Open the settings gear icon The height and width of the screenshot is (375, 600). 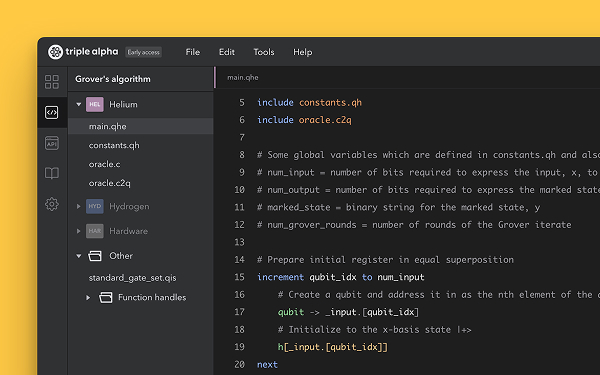(52, 204)
